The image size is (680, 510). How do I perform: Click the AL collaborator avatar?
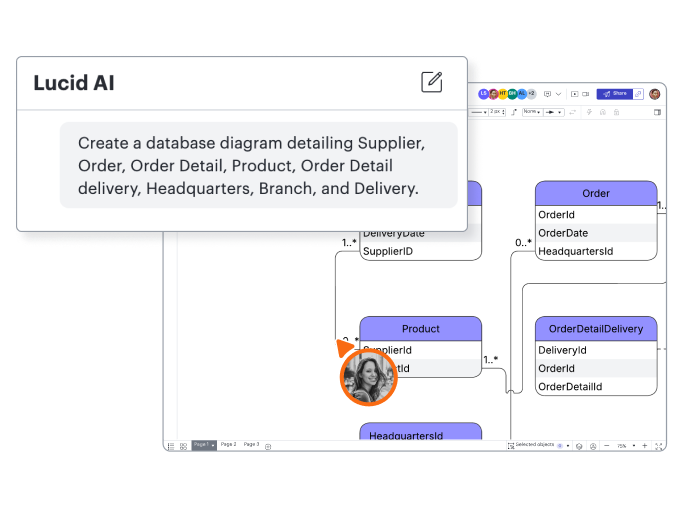tap(522, 94)
